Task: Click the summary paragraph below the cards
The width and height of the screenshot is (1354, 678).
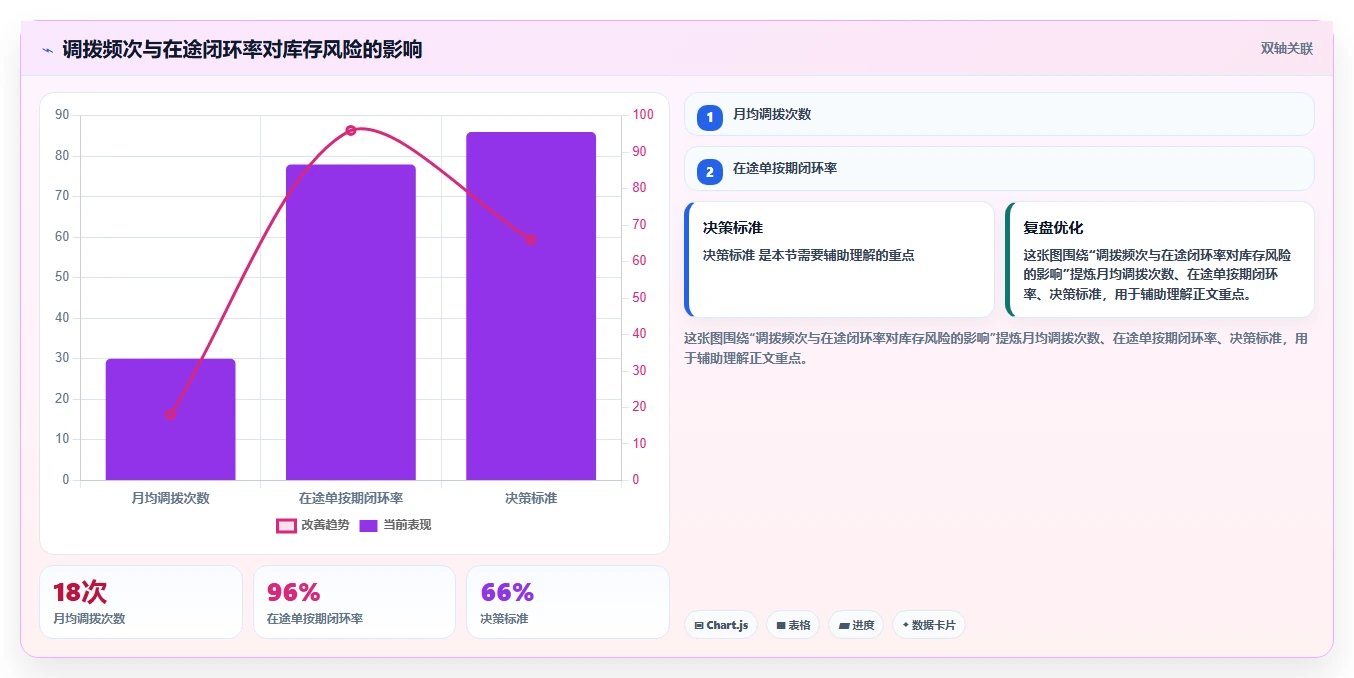Action: [x=996, y=348]
